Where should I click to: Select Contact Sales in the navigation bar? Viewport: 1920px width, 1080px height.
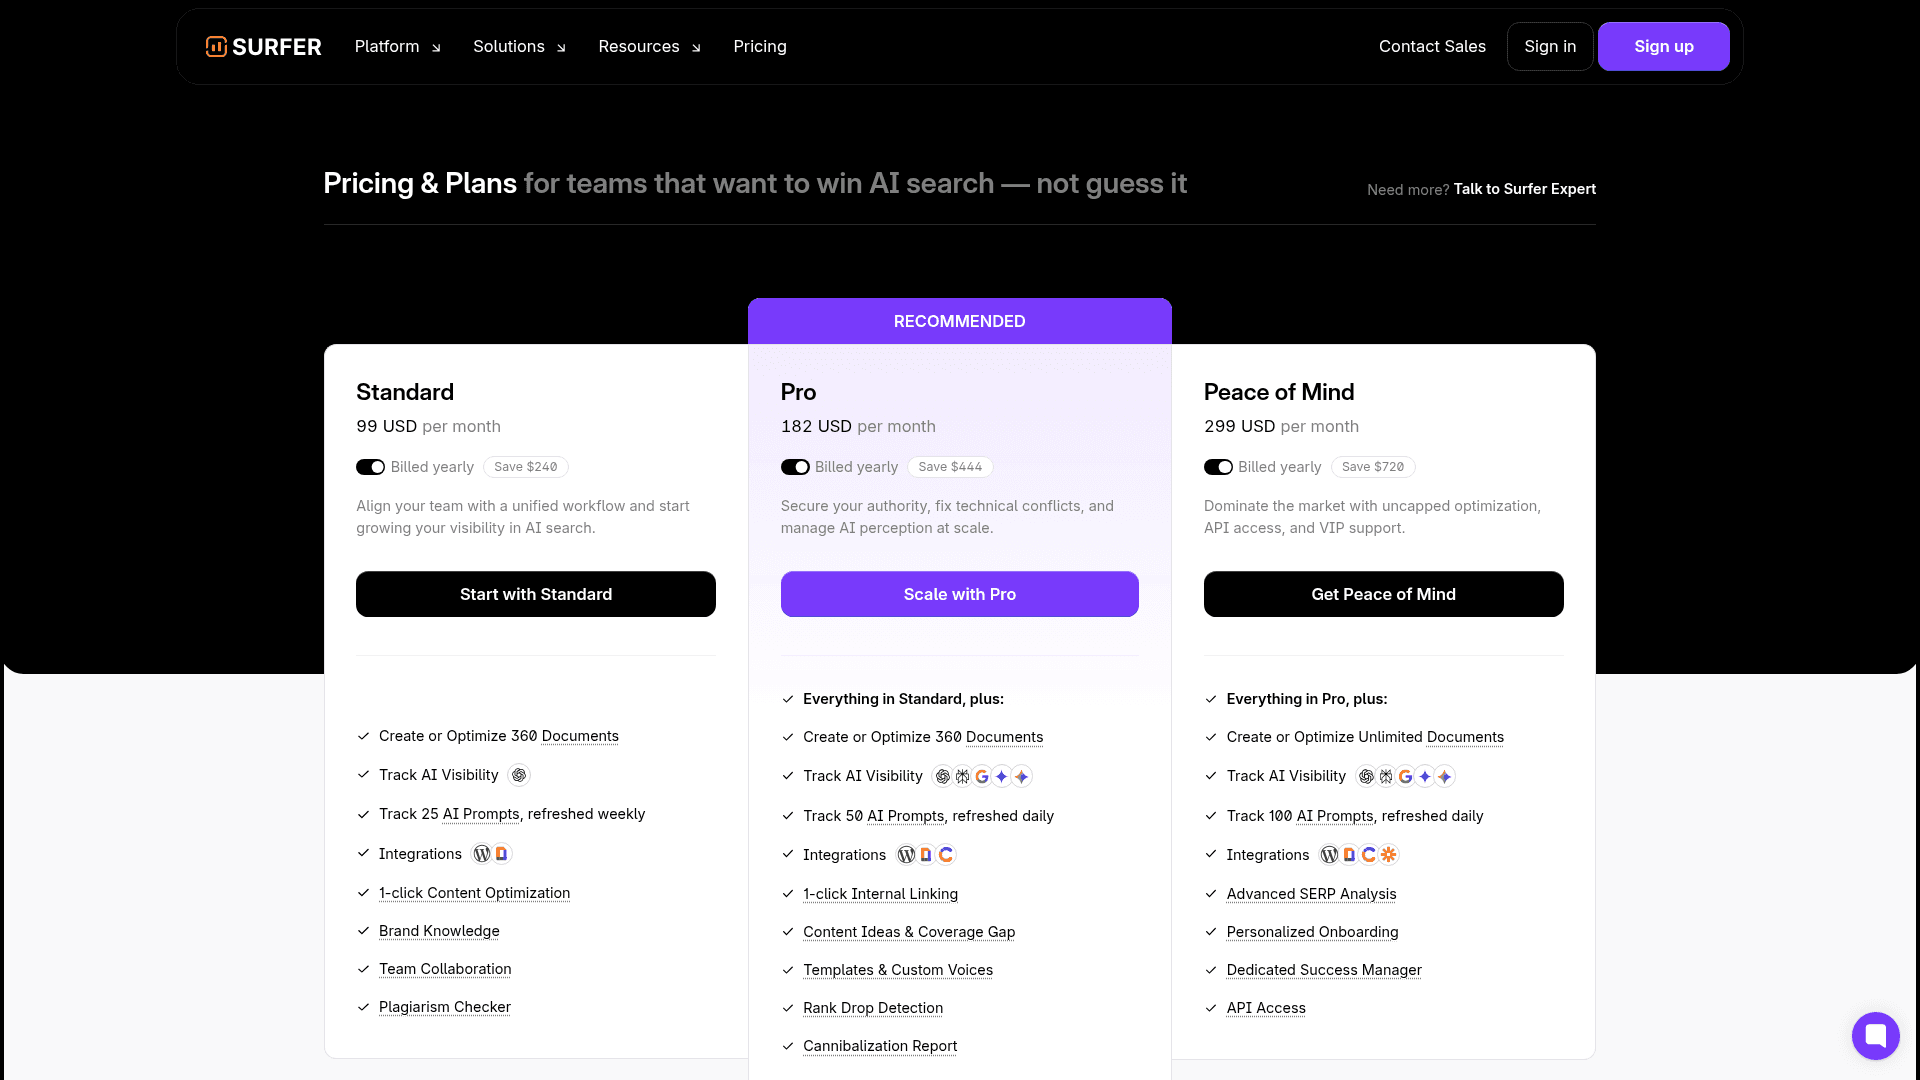pyautogui.click(x=1432, y=46)
